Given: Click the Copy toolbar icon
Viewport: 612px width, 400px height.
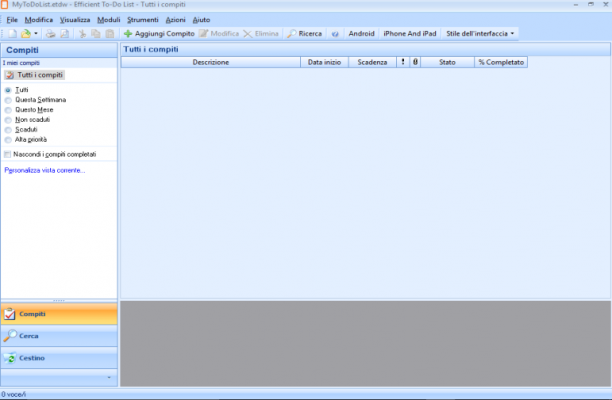Looking at the screenshot, I should pyautogui.click(x=96, y=34).
